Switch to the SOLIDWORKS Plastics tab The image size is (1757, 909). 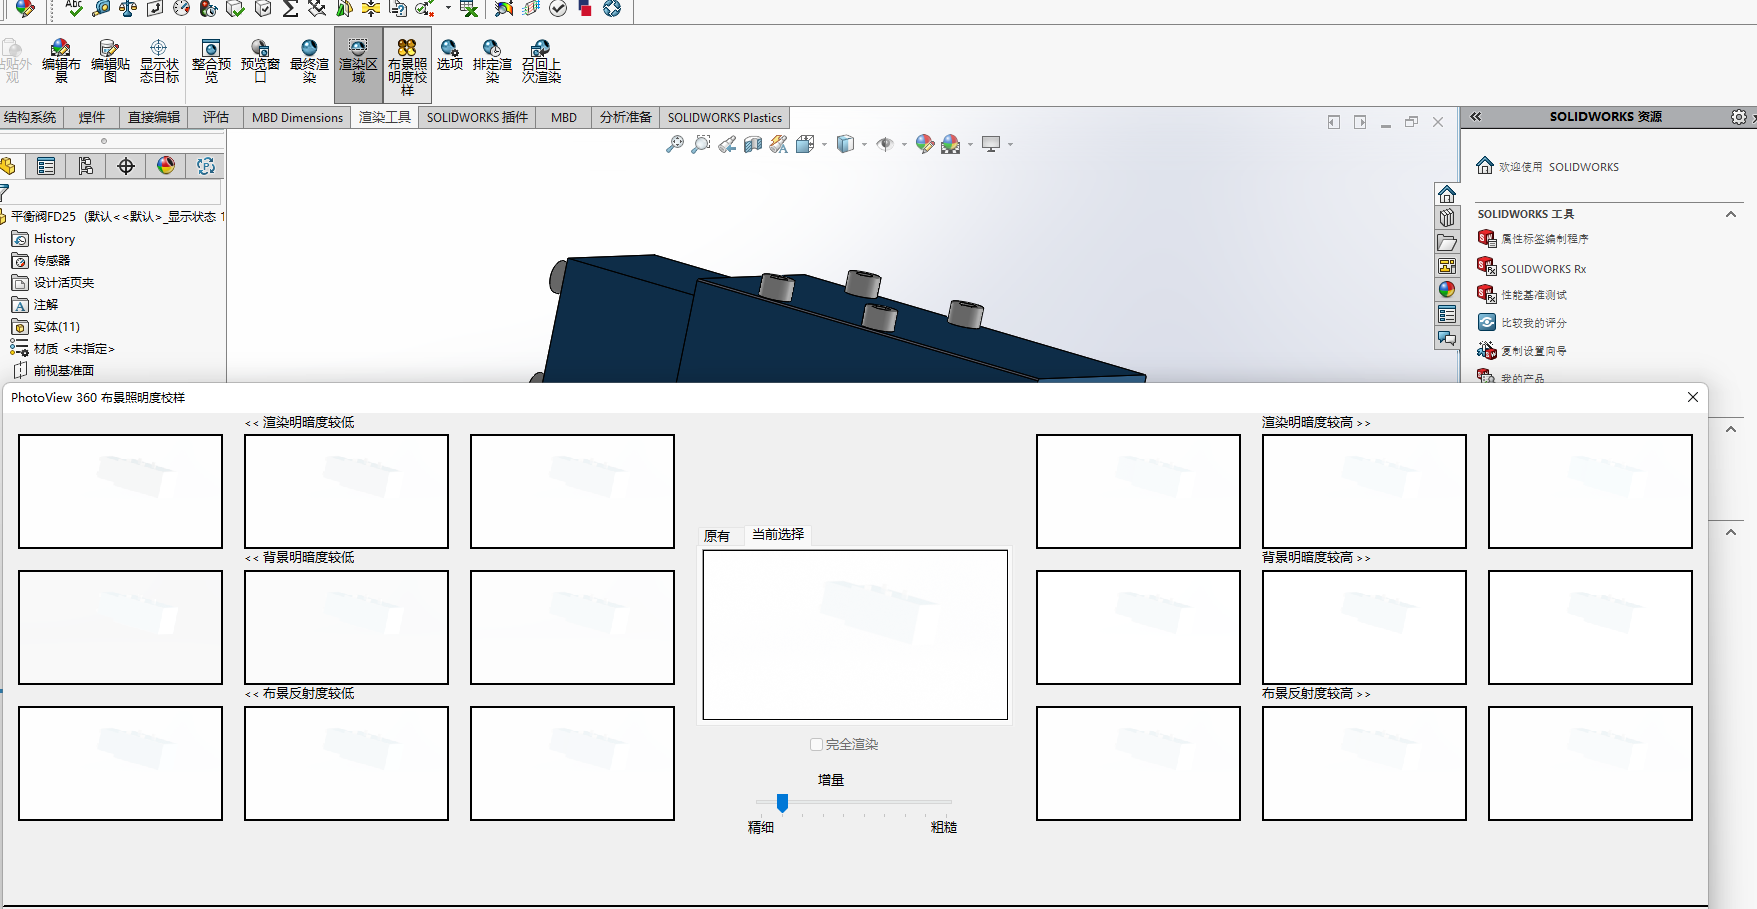pyautogui.click(x=725, y=117)
